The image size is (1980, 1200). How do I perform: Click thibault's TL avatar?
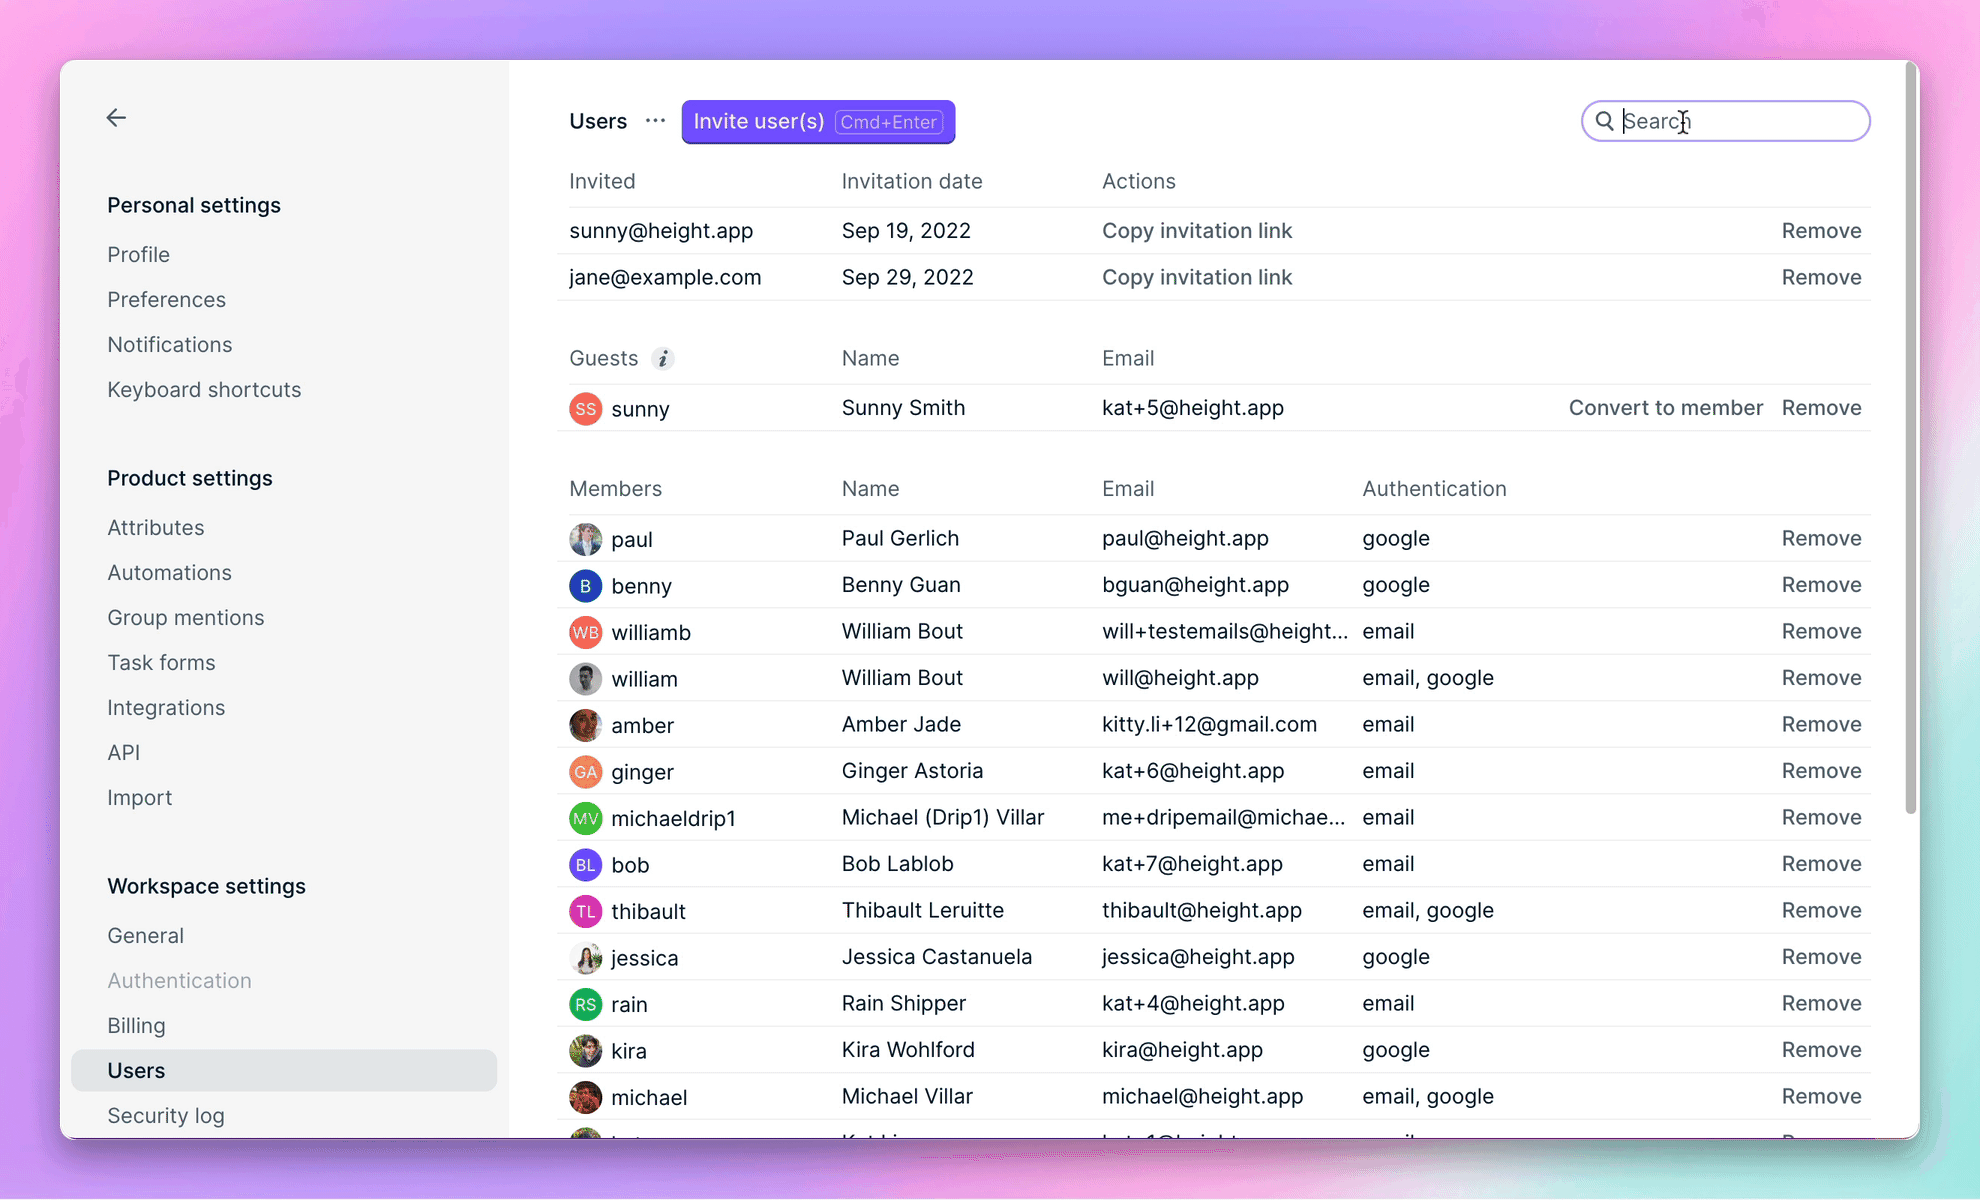point(585,911)
